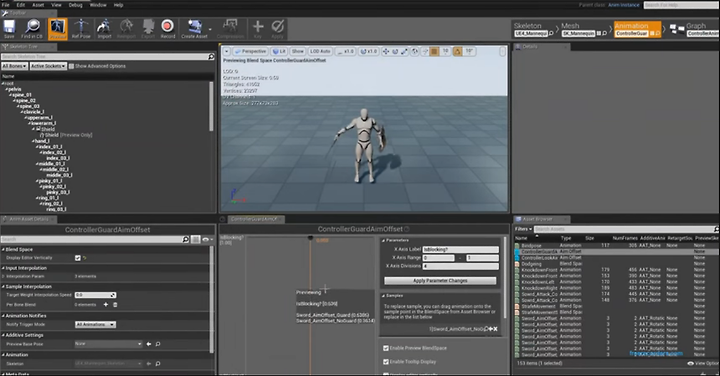The image size is (720, 376).
Task: Open the Perspective view dropdown
Action: (x=251, y=51)
